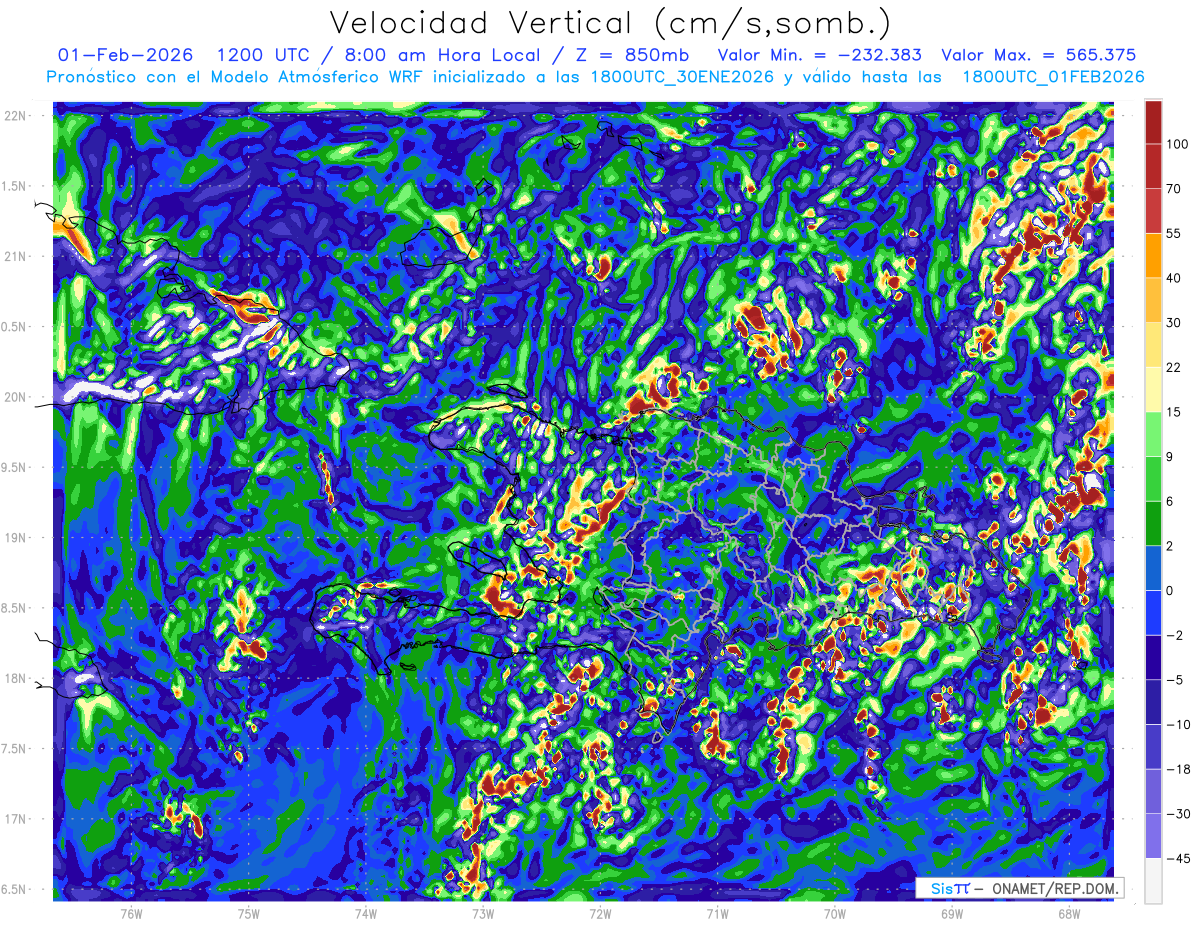1200x927 pixels.
Task: Click the colorbar value "-45"
Action: (1177, 858)
